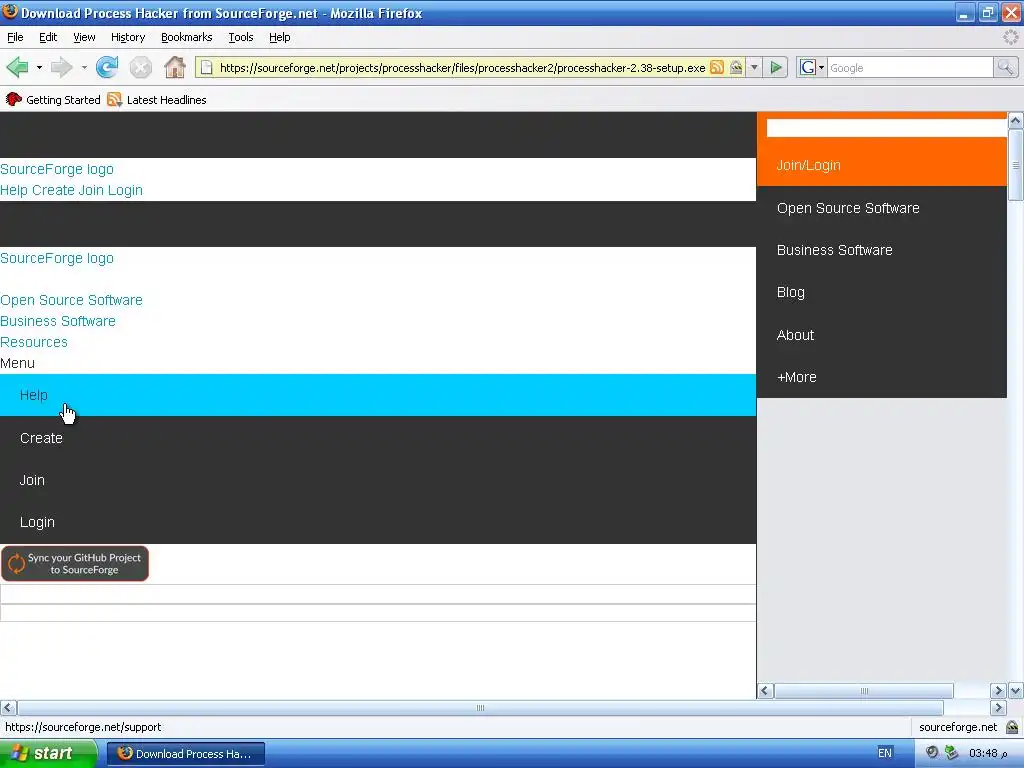Click the Firefox taskbar window button
Screen dimensions: 1024x768
tap(186, 754)
